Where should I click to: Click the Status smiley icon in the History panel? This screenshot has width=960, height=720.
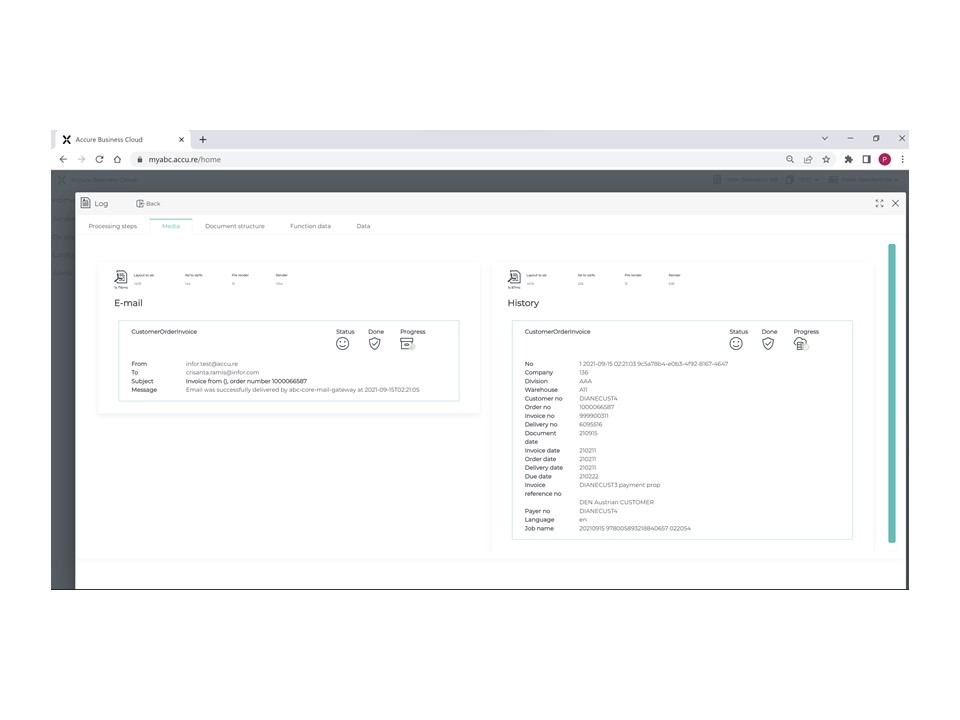[x=736, y=343]
